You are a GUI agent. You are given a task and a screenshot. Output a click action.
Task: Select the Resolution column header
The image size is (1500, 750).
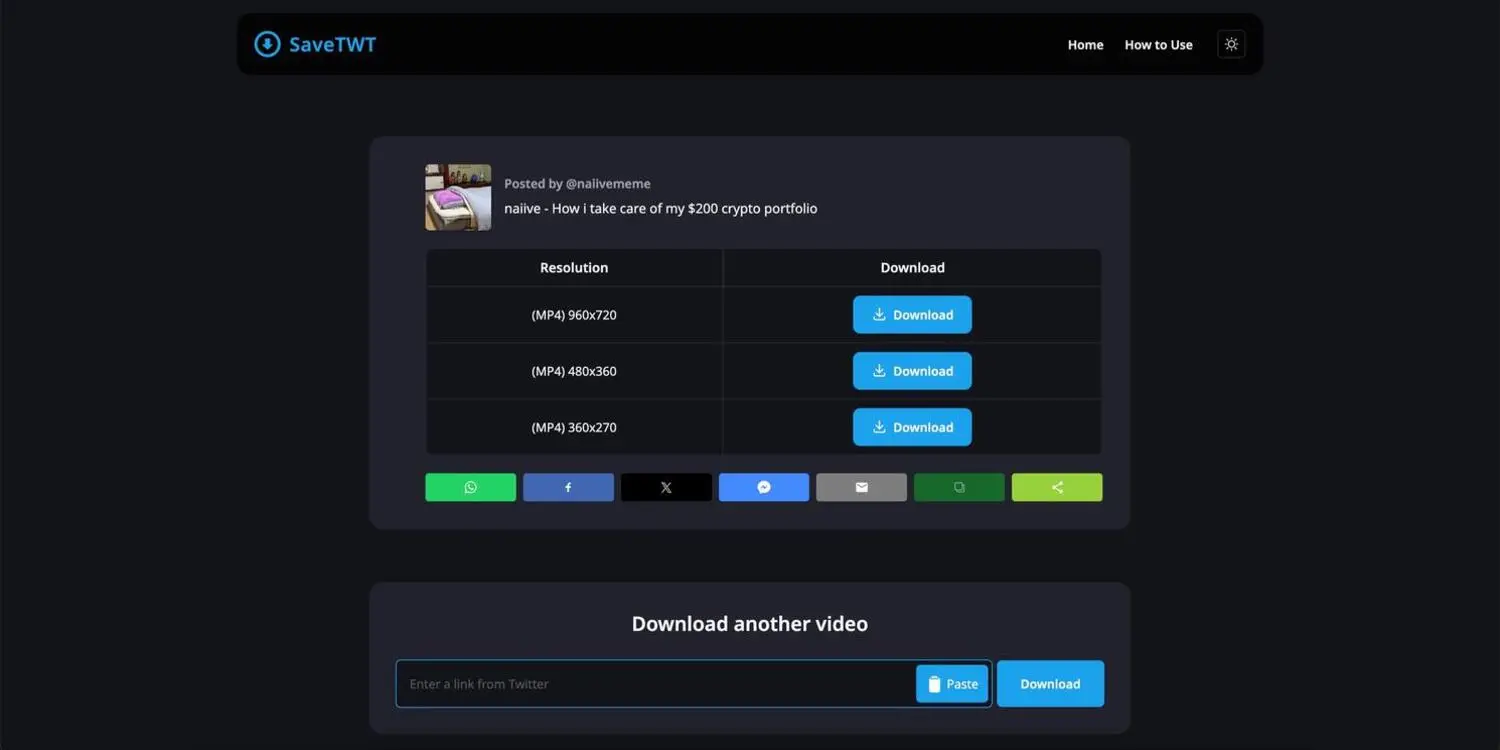click(574, 267)
